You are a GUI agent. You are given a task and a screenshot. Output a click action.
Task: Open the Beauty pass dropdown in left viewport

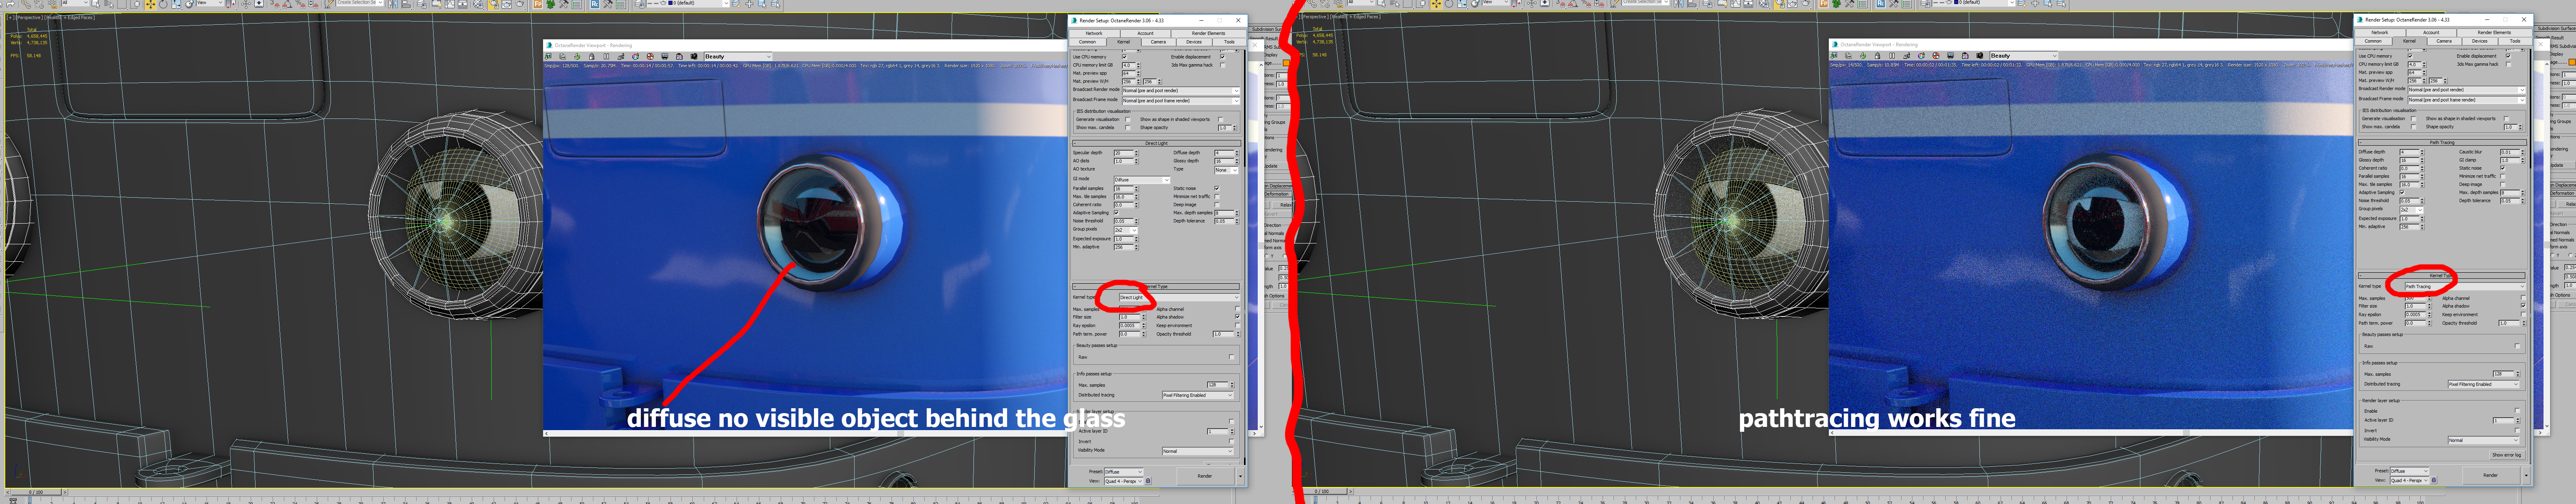[738, 57]
